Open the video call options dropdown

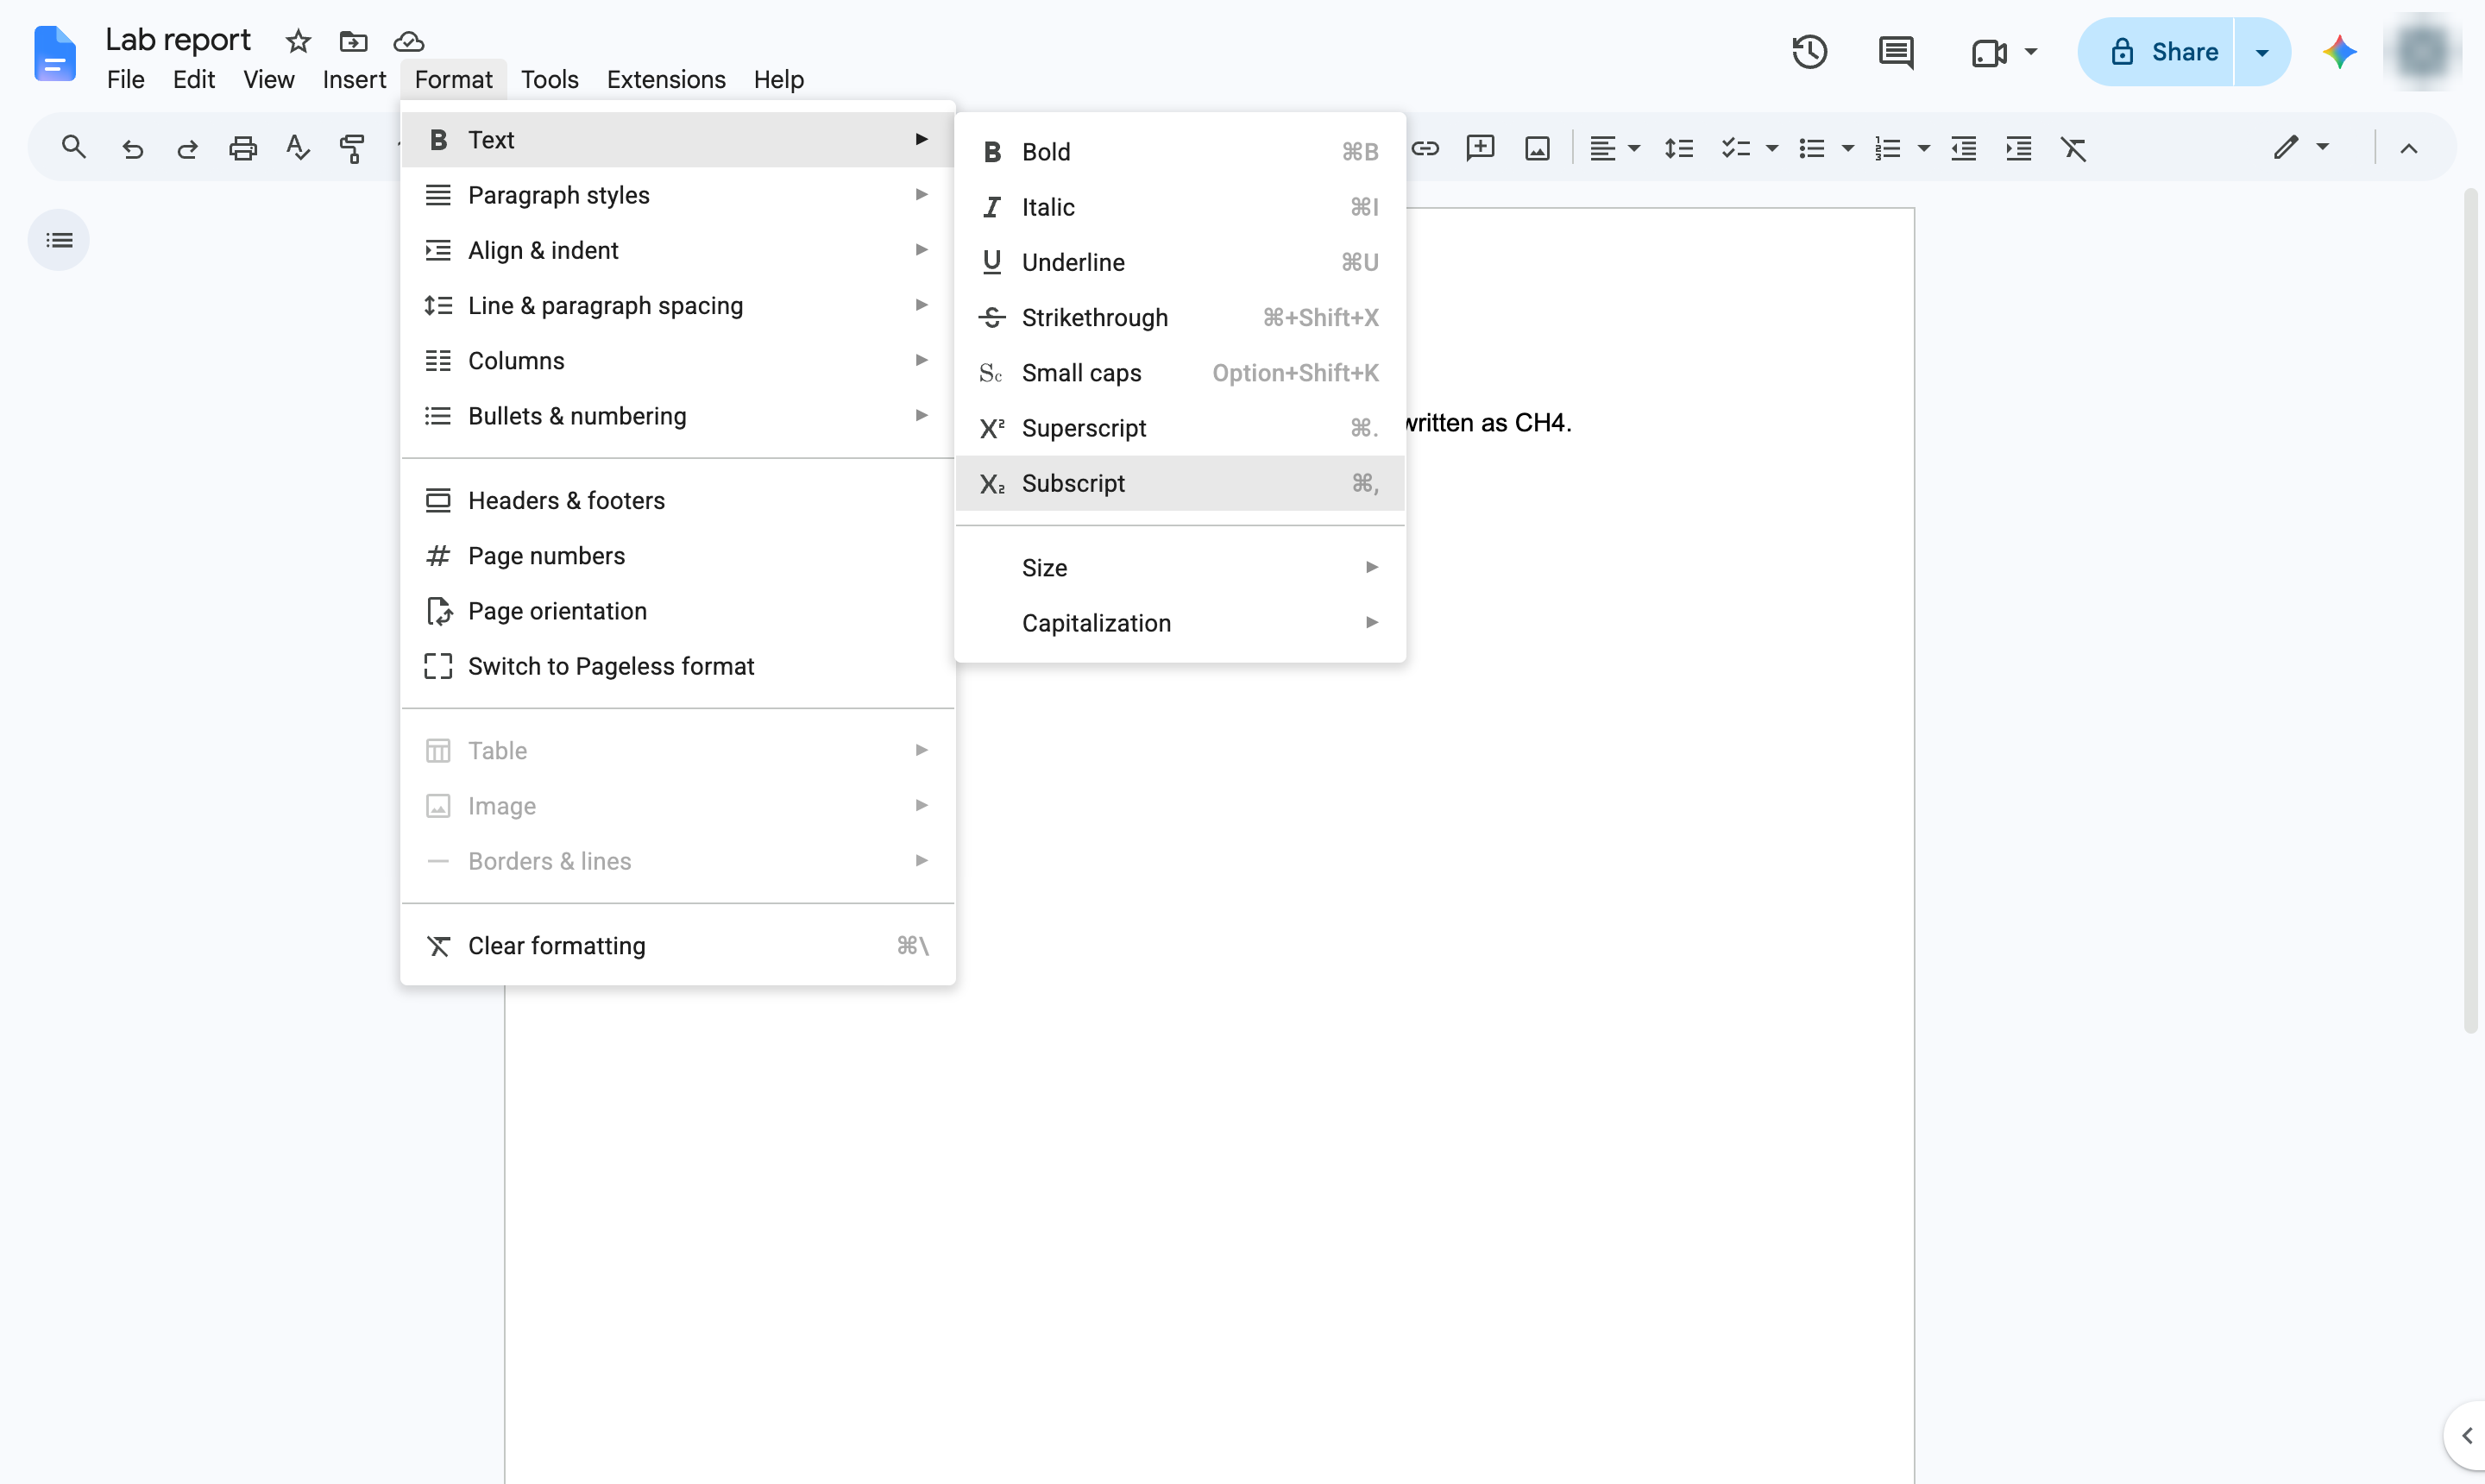pyautogui.click(x=2030, y=52)
